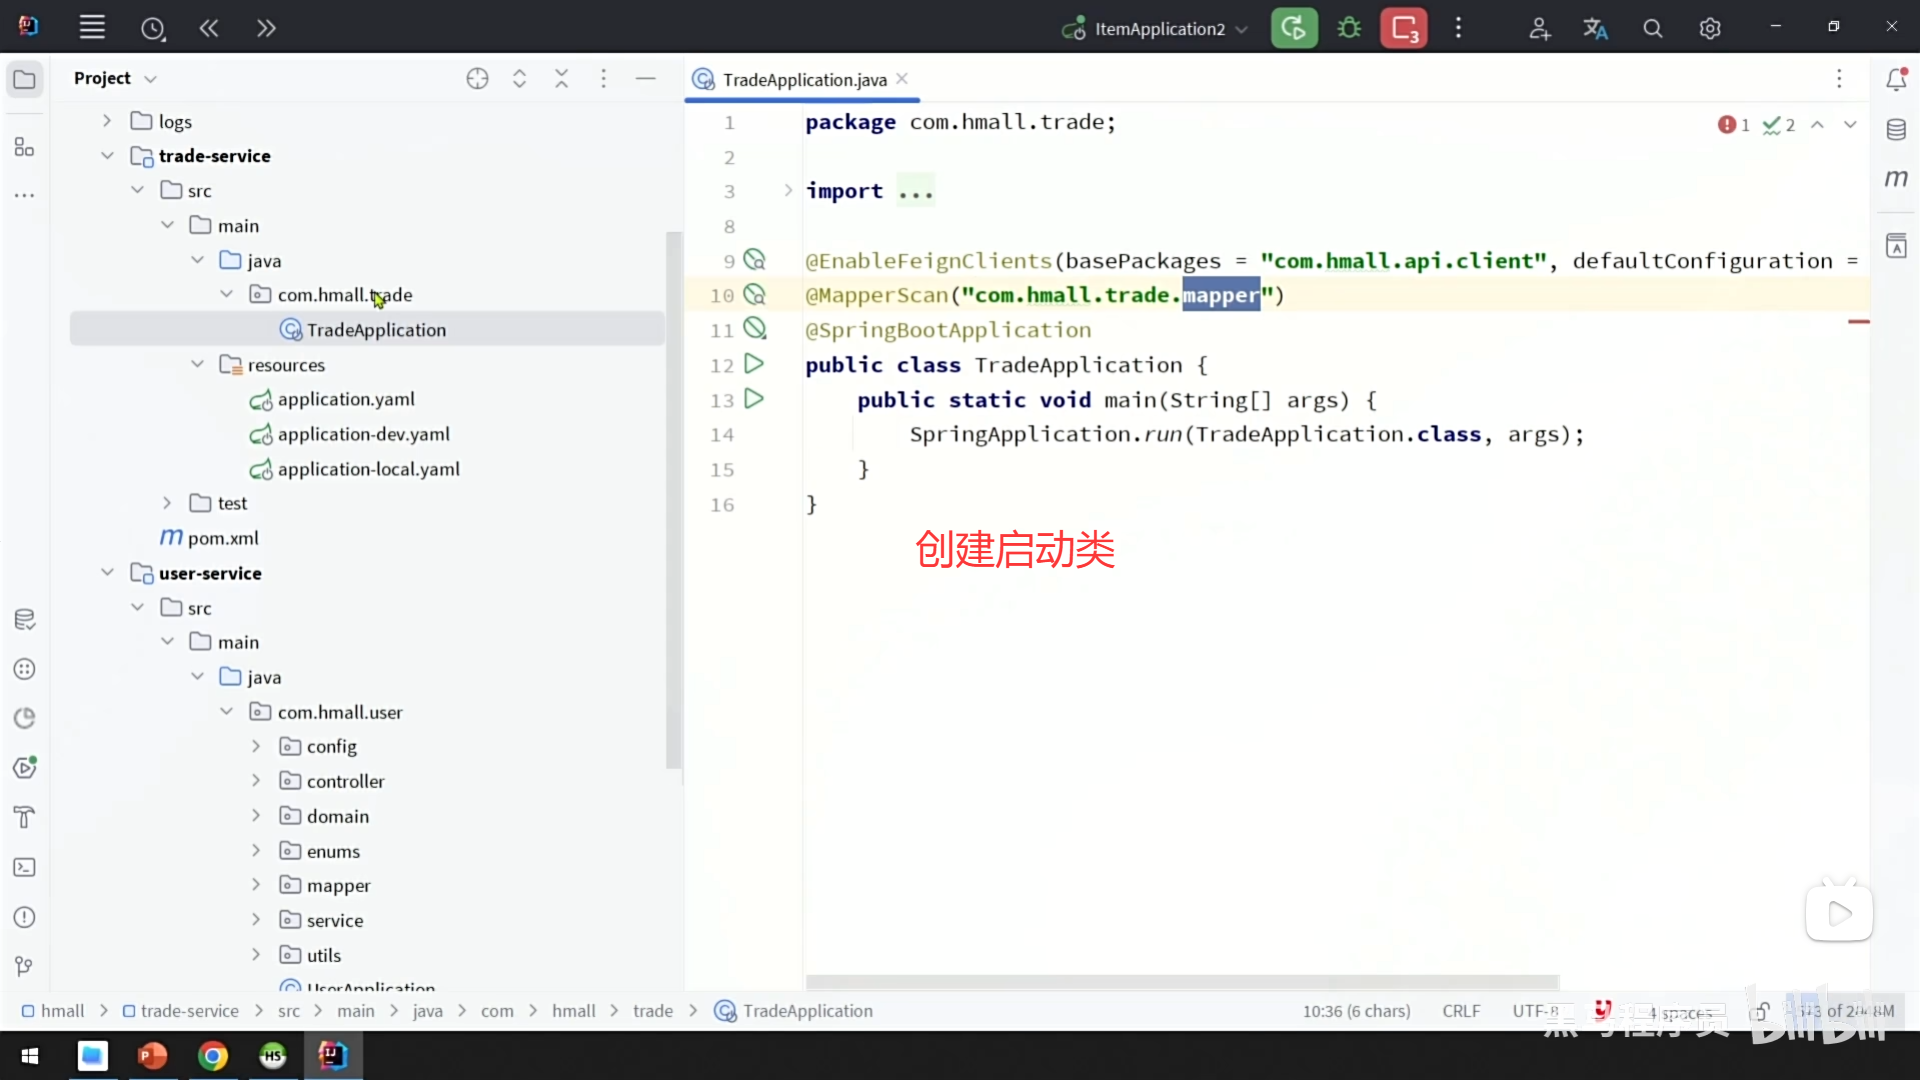This screenshot has width=1920, height=1080.
Task: Click the Notifications bell icon
Action: click(x=1896, y=79)
